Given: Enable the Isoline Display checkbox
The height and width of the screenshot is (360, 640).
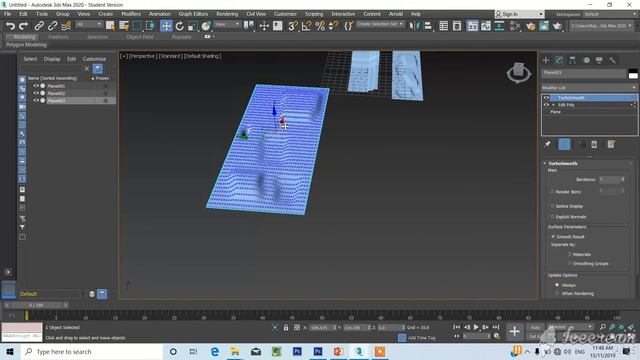Looking at the screenshot, I should click(x=553, y=206).
